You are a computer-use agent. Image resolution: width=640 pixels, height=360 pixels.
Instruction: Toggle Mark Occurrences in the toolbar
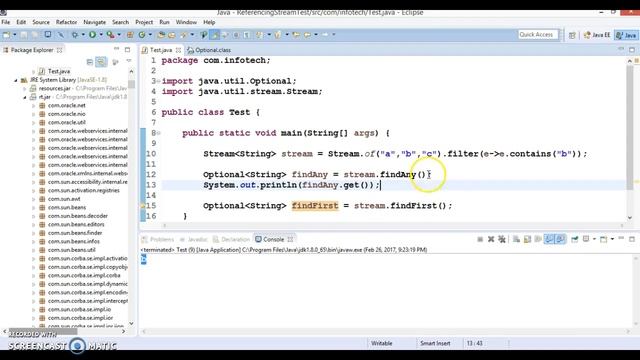click(214, 35)
